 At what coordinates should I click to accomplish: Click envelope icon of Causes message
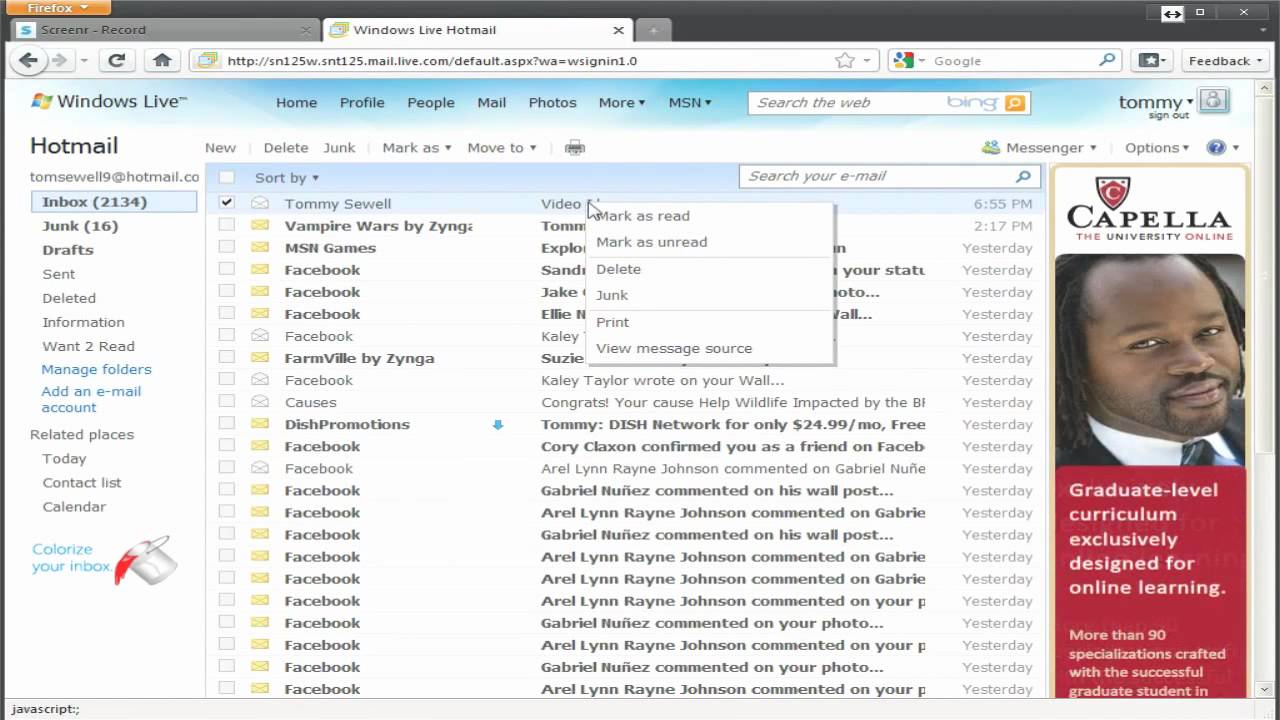point(260,402)
